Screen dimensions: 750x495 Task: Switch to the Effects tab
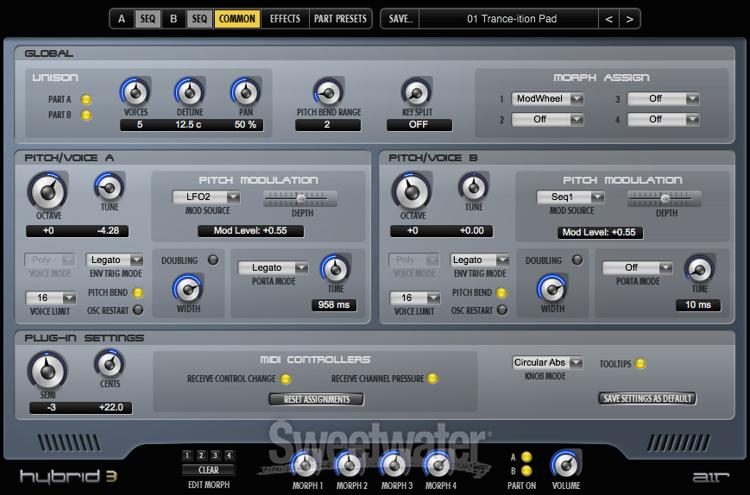[x=284, y=19]
